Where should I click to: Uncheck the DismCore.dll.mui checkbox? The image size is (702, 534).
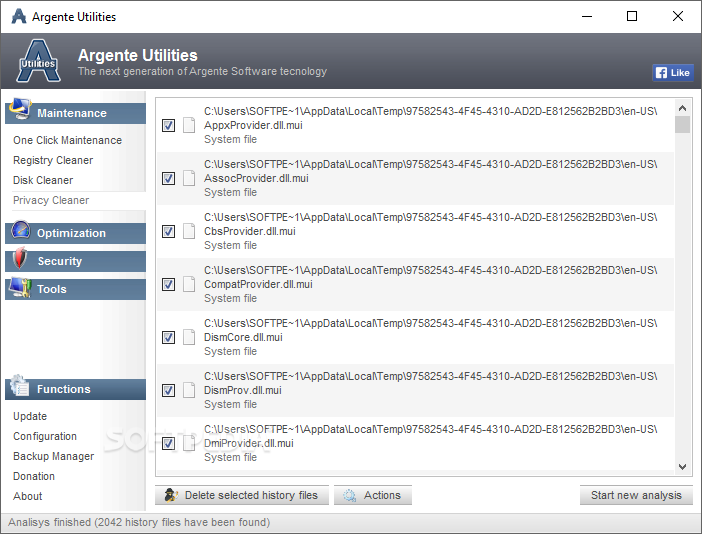coord(168,337)
